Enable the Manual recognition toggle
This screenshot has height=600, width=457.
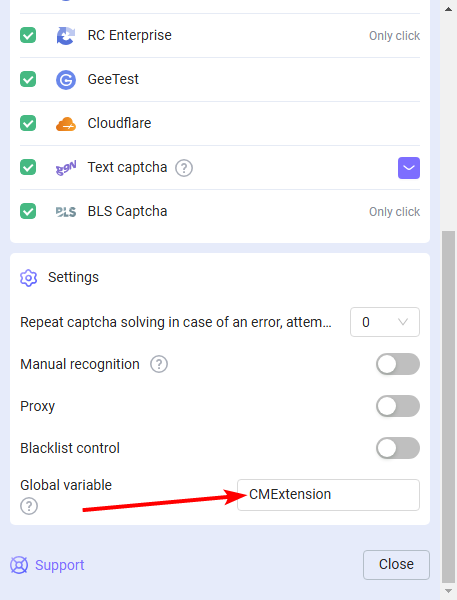pyautogui.click(x=398, y=364)
